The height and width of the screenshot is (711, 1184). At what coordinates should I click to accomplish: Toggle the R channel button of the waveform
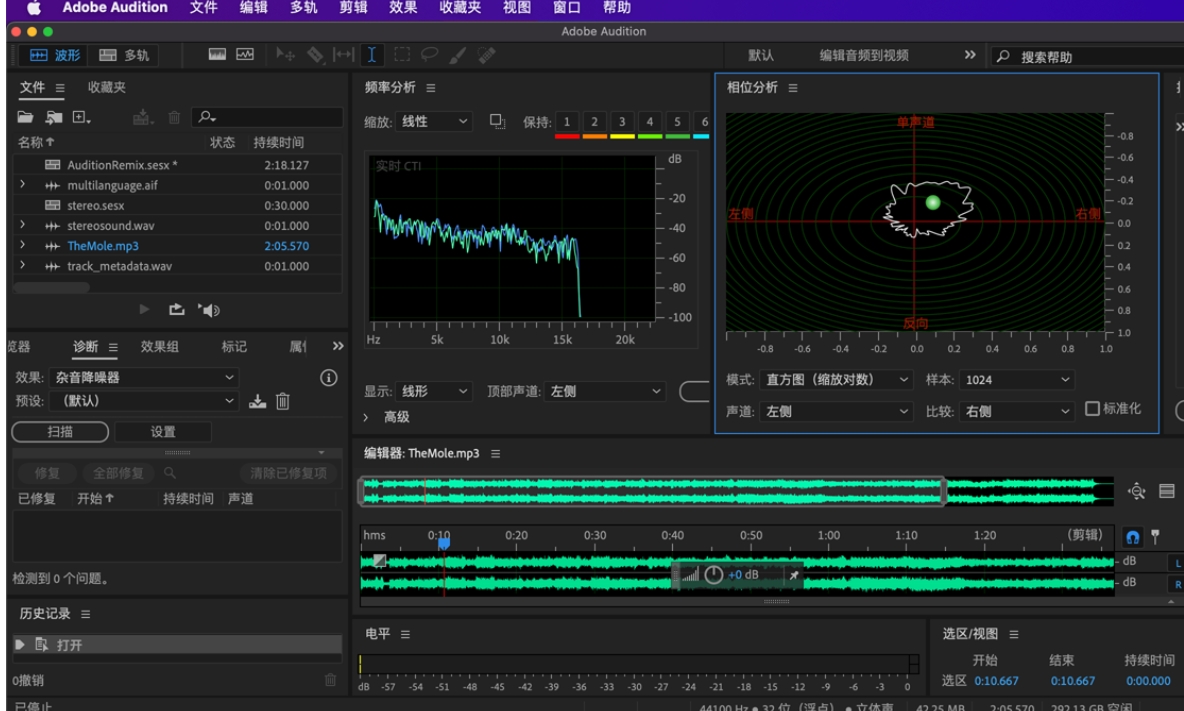1176,584
